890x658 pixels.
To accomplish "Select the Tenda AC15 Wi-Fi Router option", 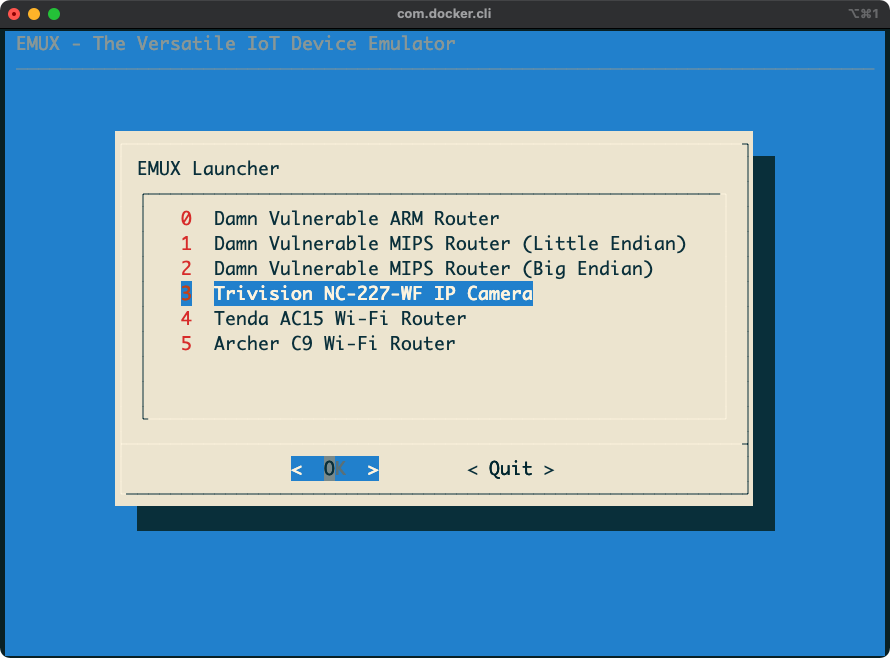I will pyautogui.click(x=340, y=318).
